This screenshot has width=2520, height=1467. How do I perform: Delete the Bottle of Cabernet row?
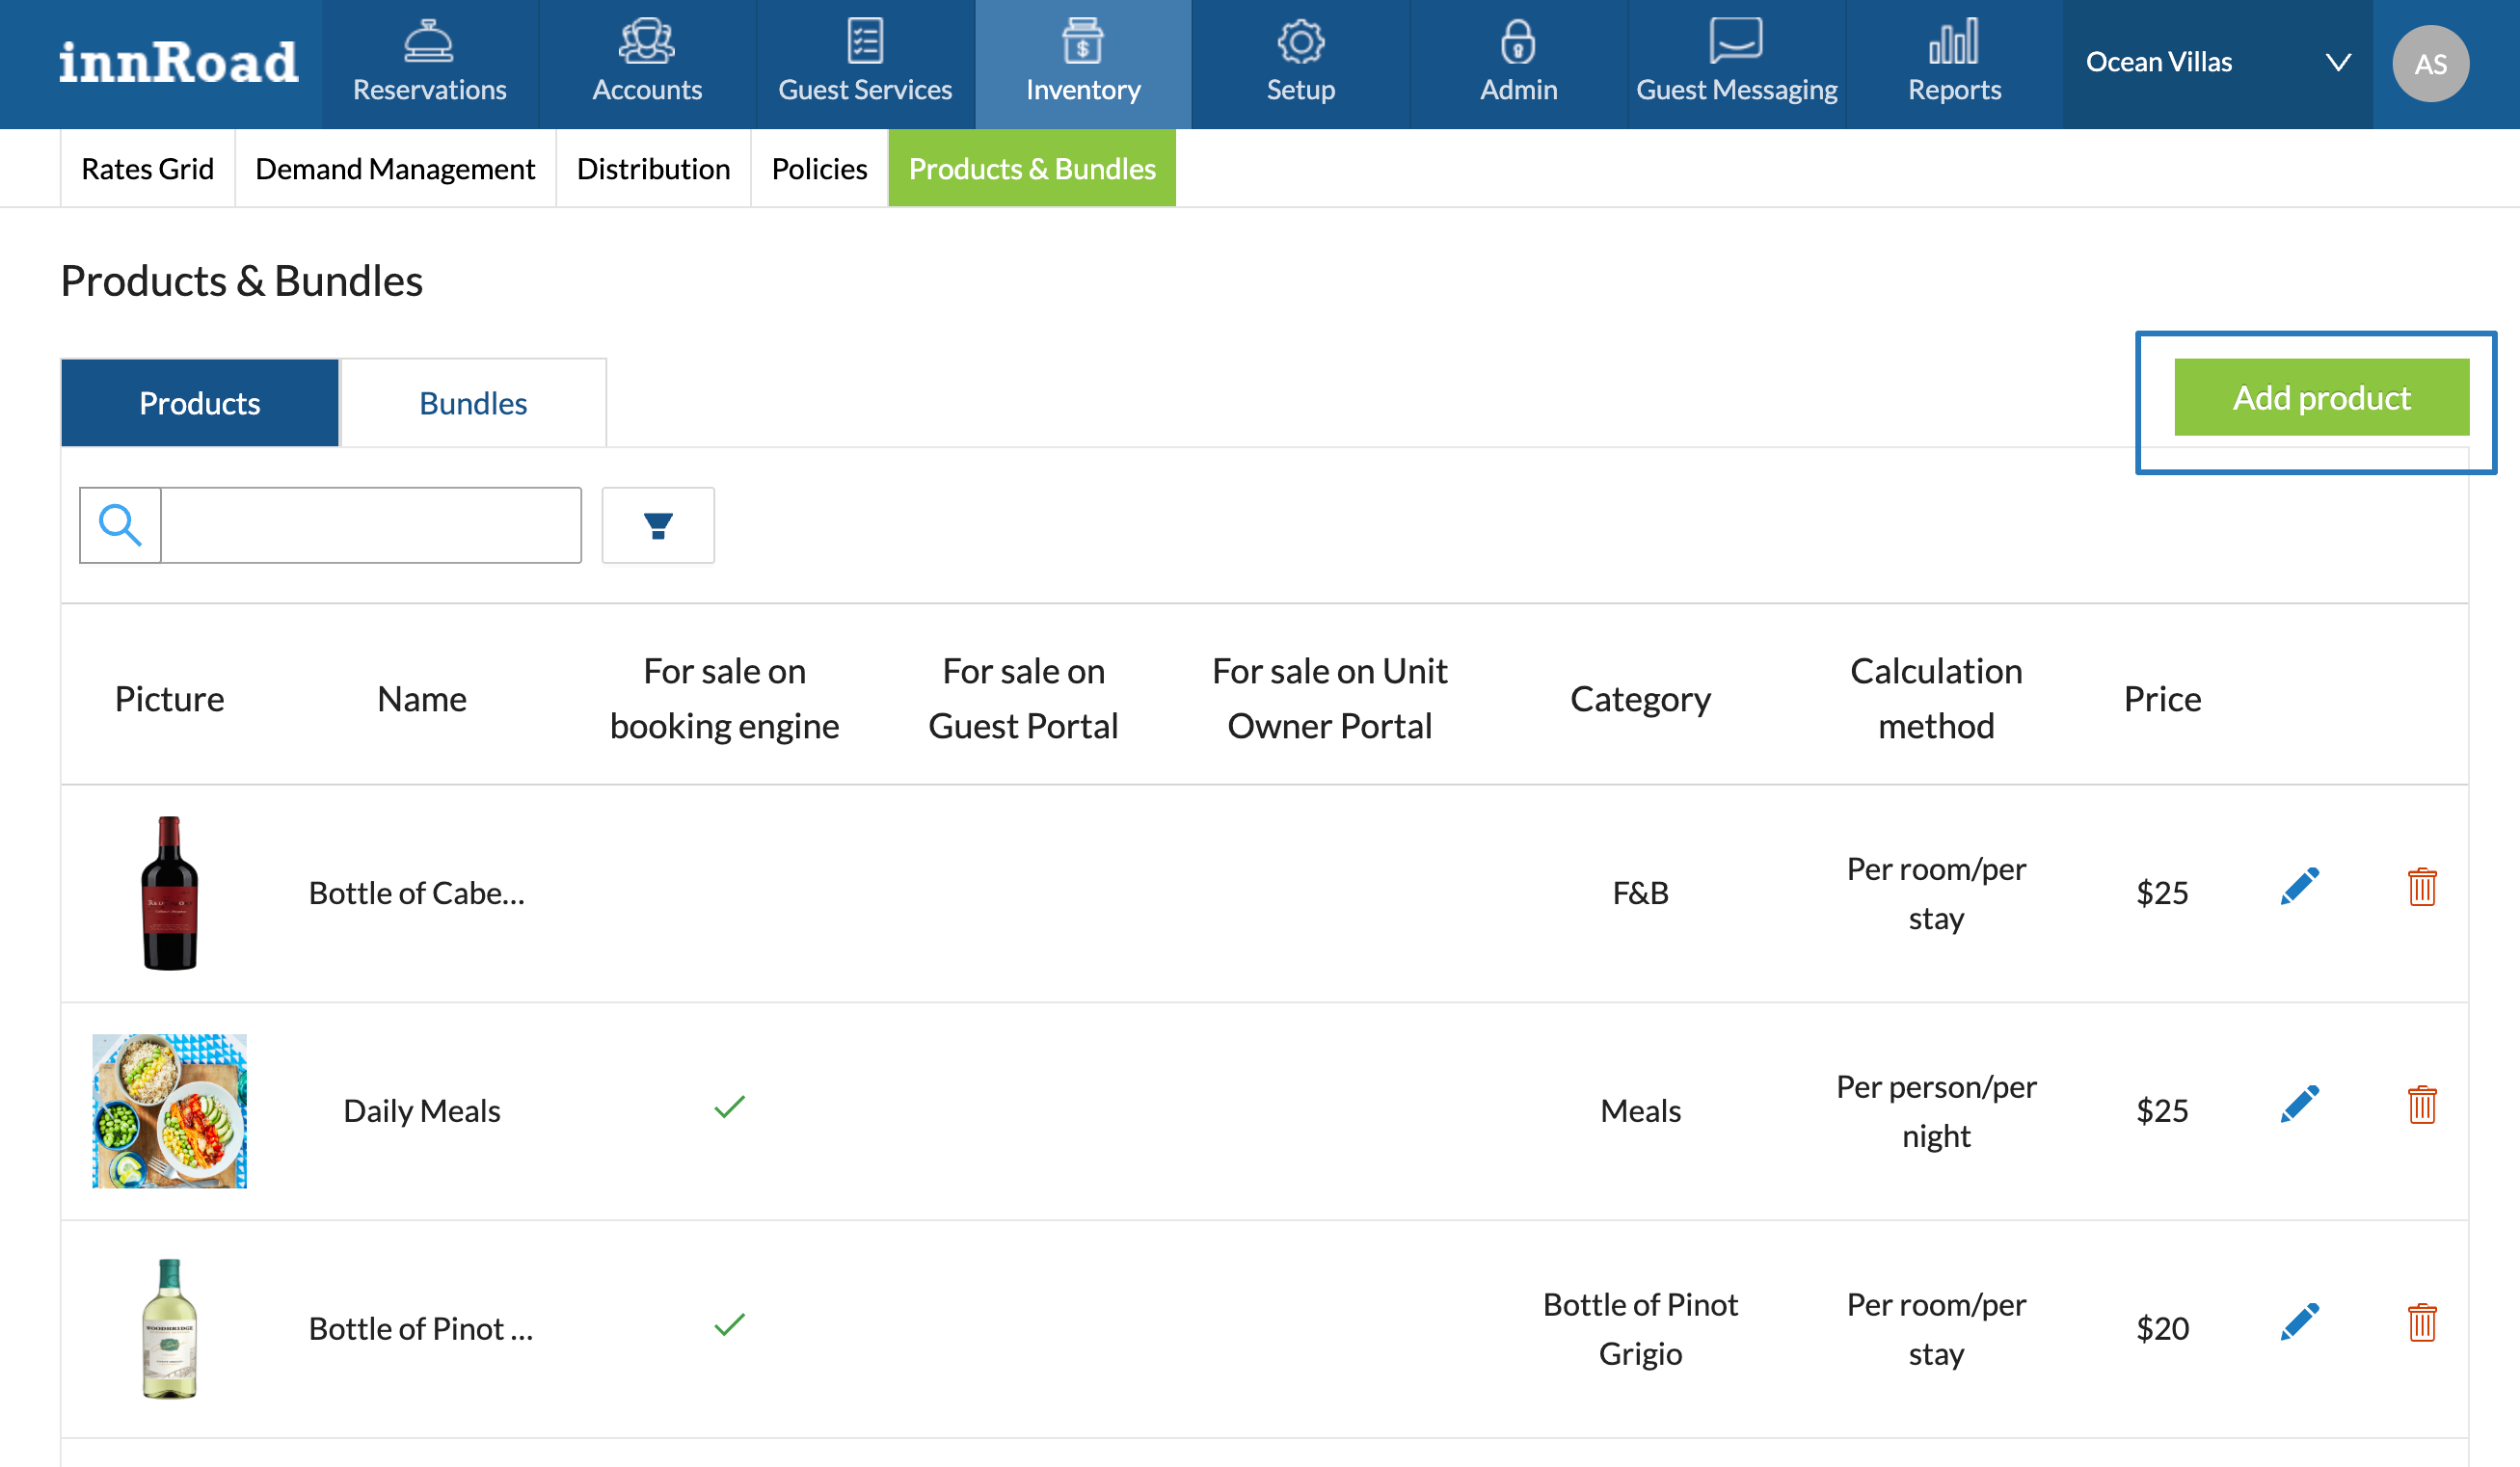[x=2421, y=887]
